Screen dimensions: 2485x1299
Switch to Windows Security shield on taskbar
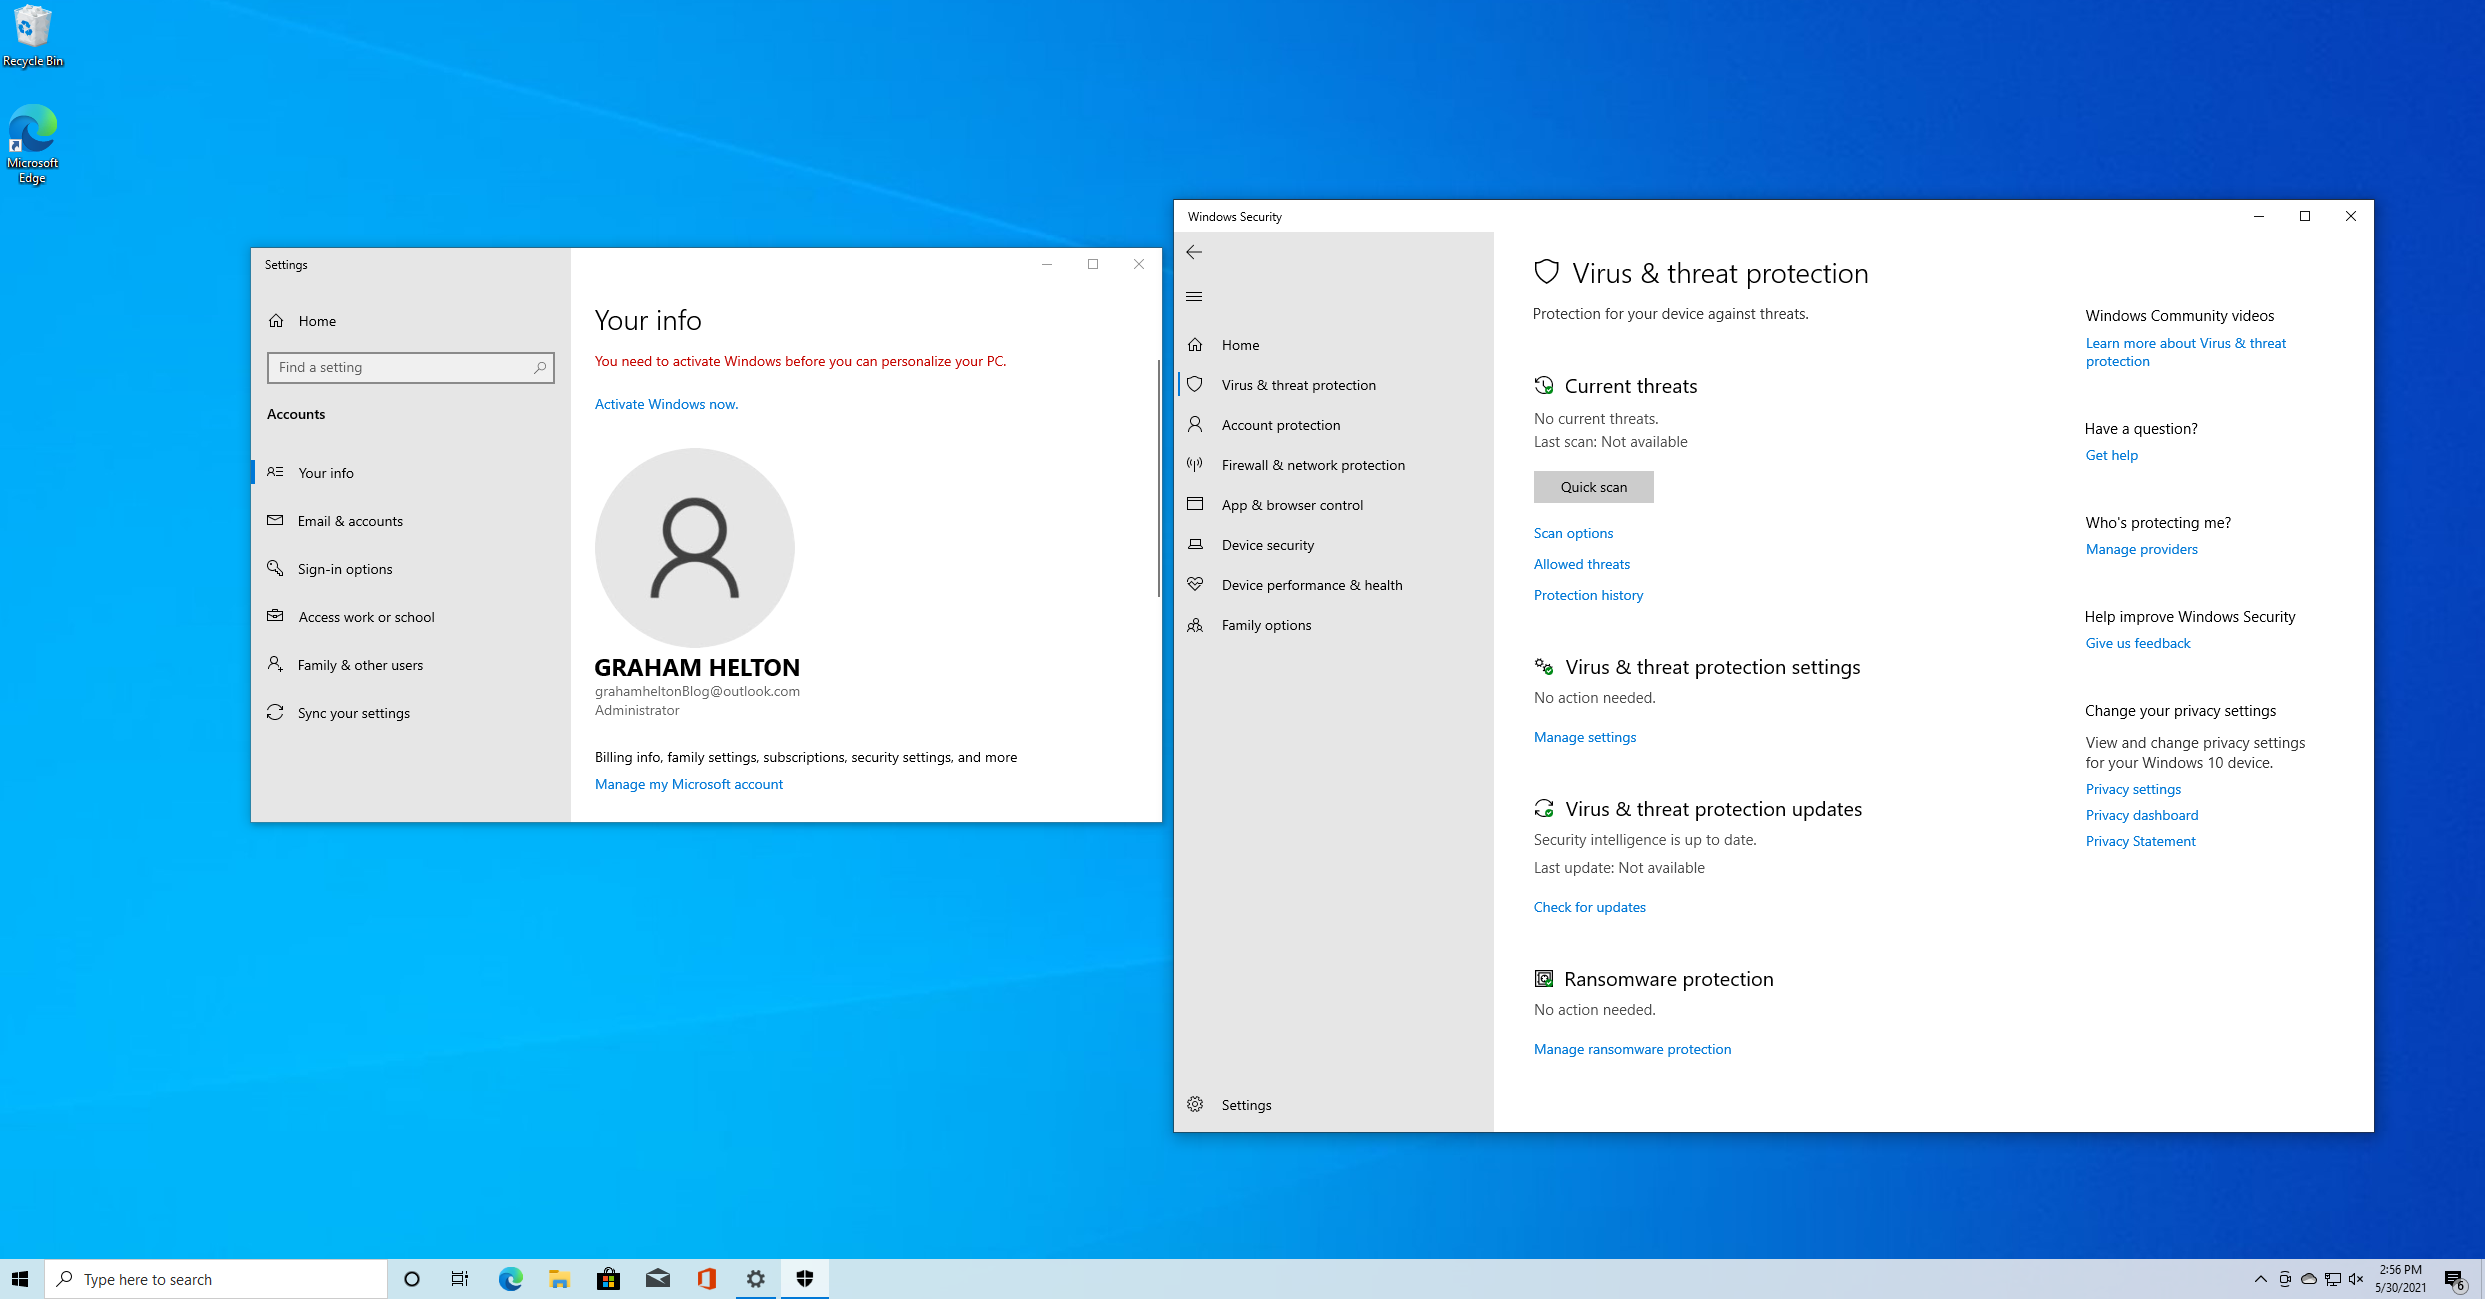pos(805,1279)
